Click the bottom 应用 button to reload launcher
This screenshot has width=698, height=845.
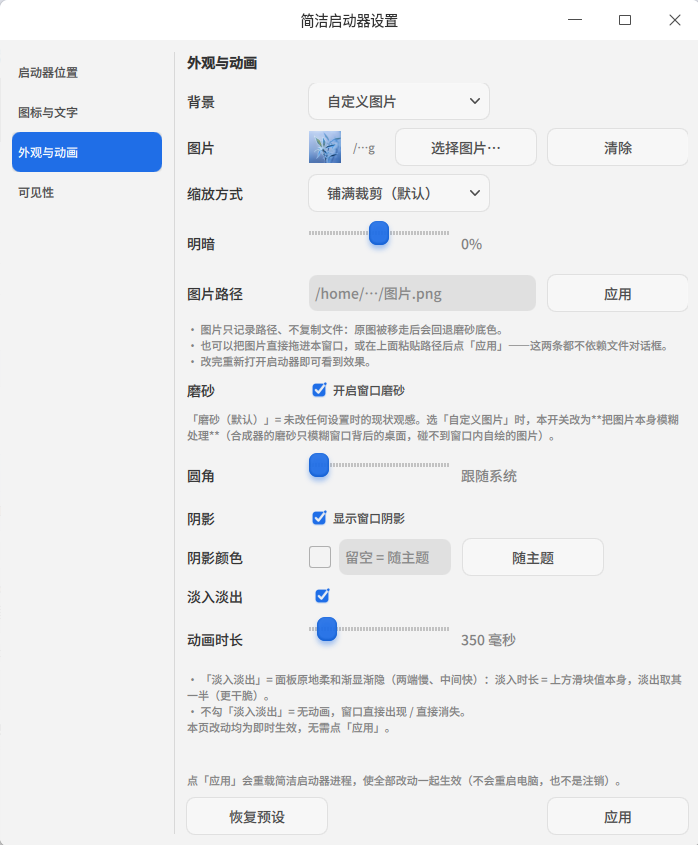pos(618,816)
